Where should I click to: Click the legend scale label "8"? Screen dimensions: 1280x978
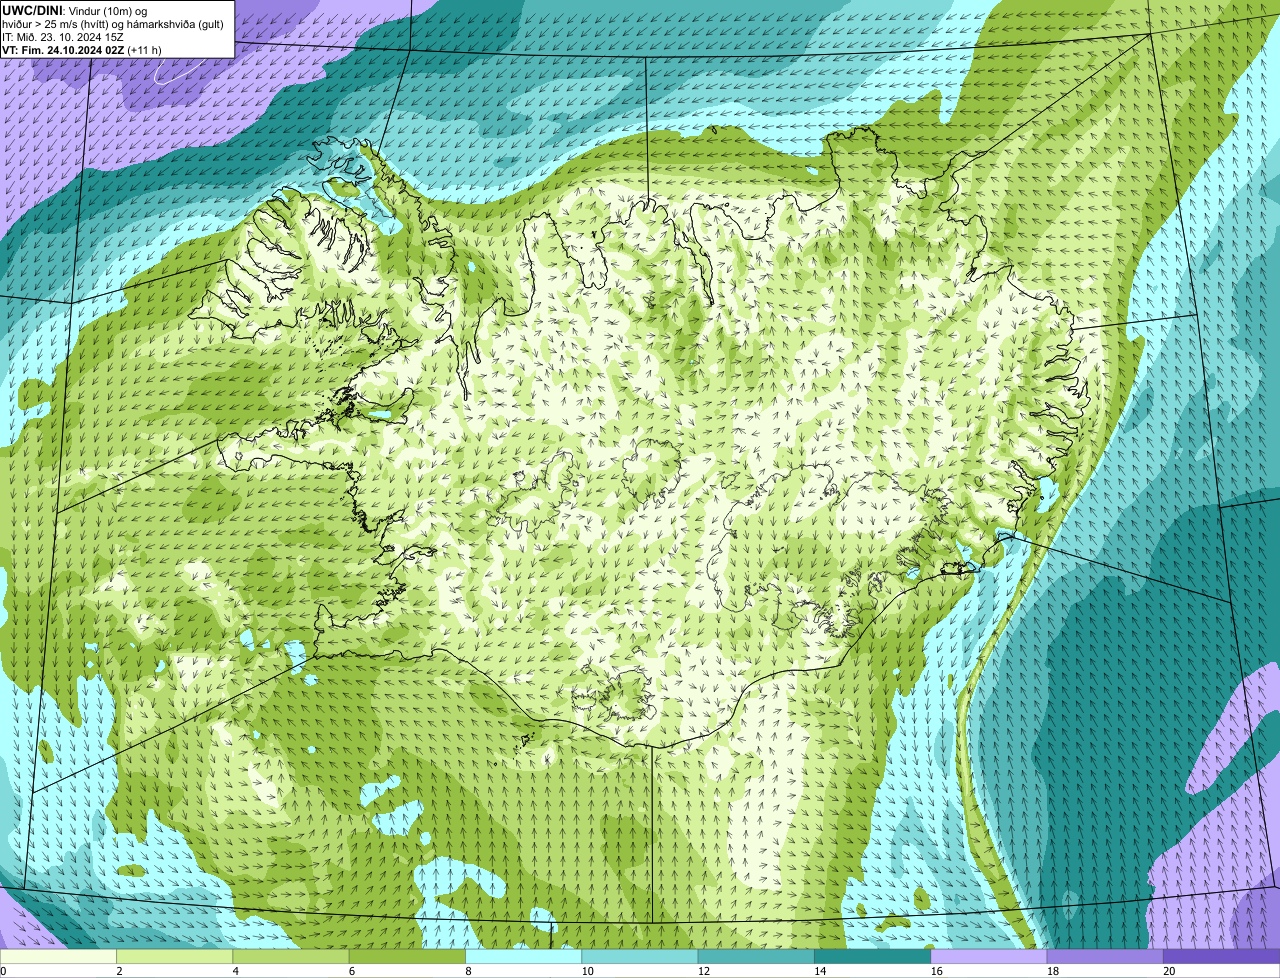[x=468, y=971]
